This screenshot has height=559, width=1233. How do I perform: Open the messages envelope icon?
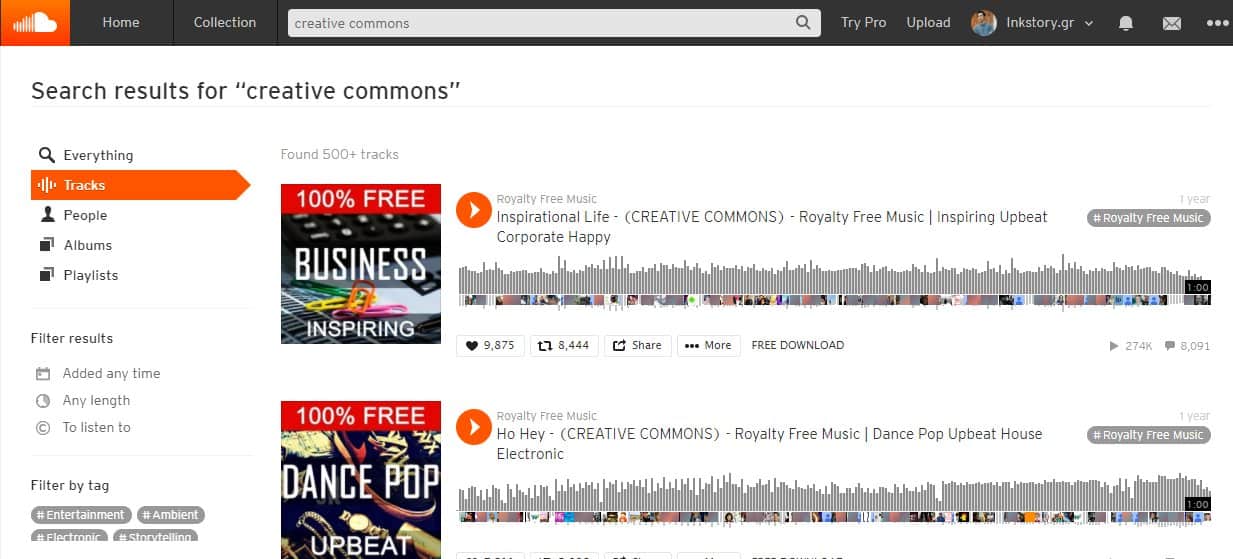click(1171, 23)
